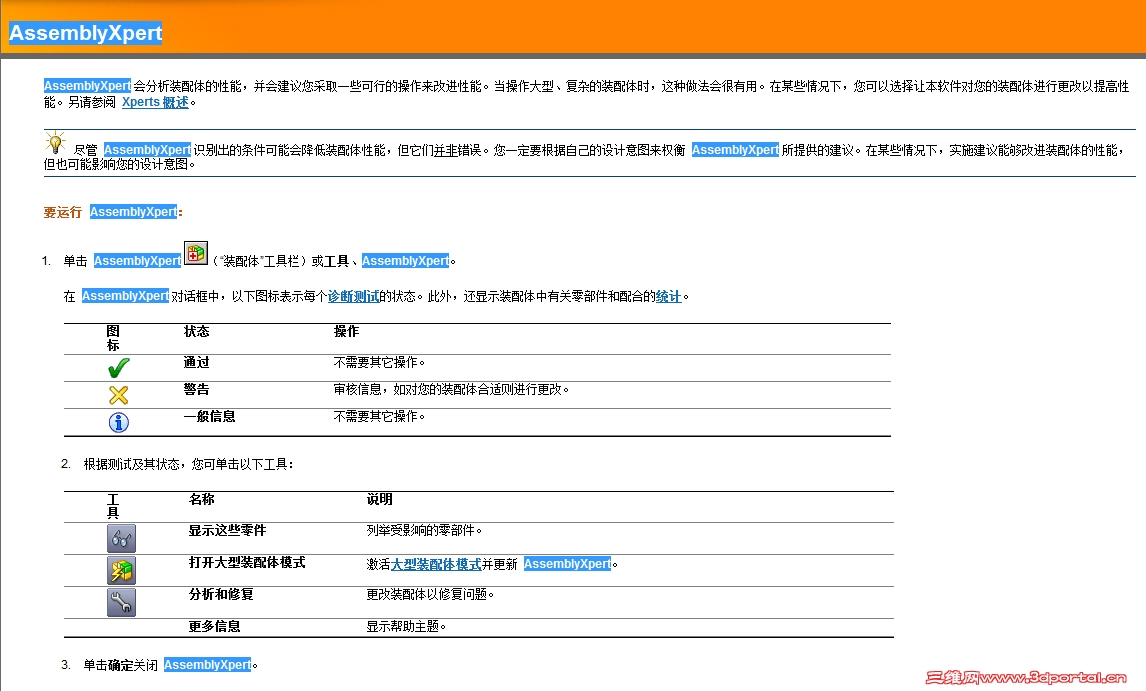This screenshot has width=1146, height=691.
Task: Click highlighted AssemblyXpert in step 3
Action: 208,665
